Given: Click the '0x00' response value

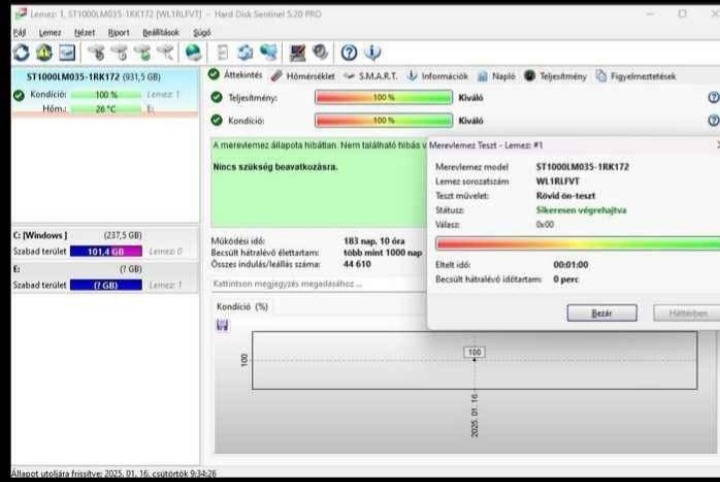Looking at the screenshot, I should (545, 224).
